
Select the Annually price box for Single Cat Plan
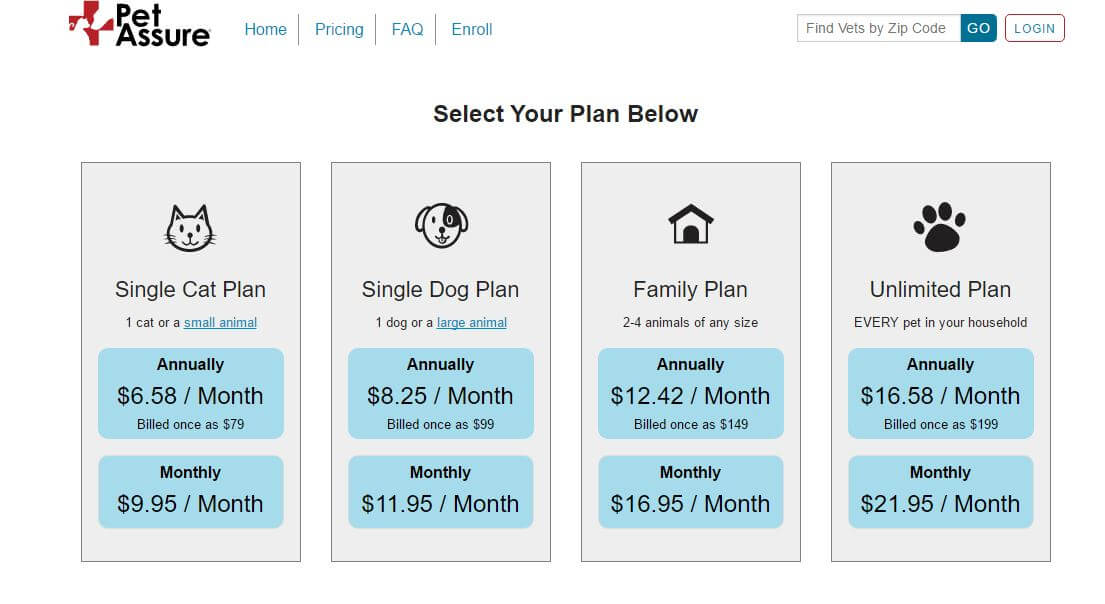(x=190, y=393)
